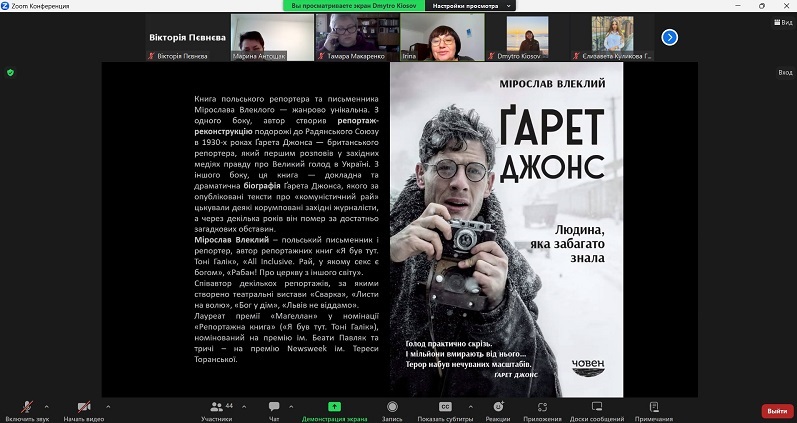797x423 pixels.
Task: Start camera with Начать видео
Action: [84, 411]
